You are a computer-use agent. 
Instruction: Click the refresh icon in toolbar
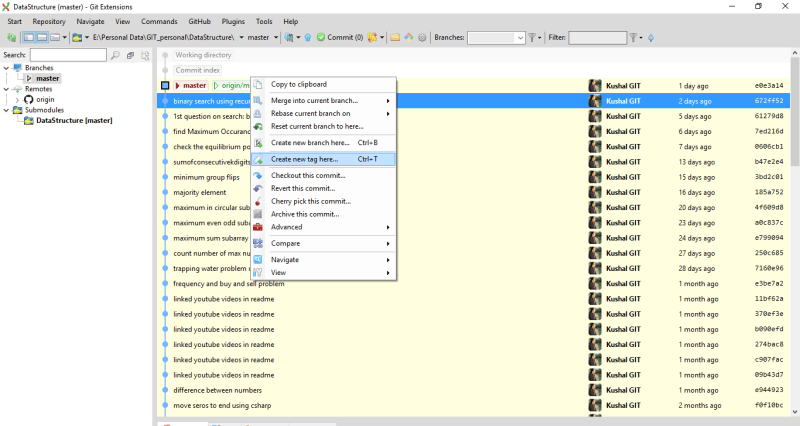click(11, 37)
